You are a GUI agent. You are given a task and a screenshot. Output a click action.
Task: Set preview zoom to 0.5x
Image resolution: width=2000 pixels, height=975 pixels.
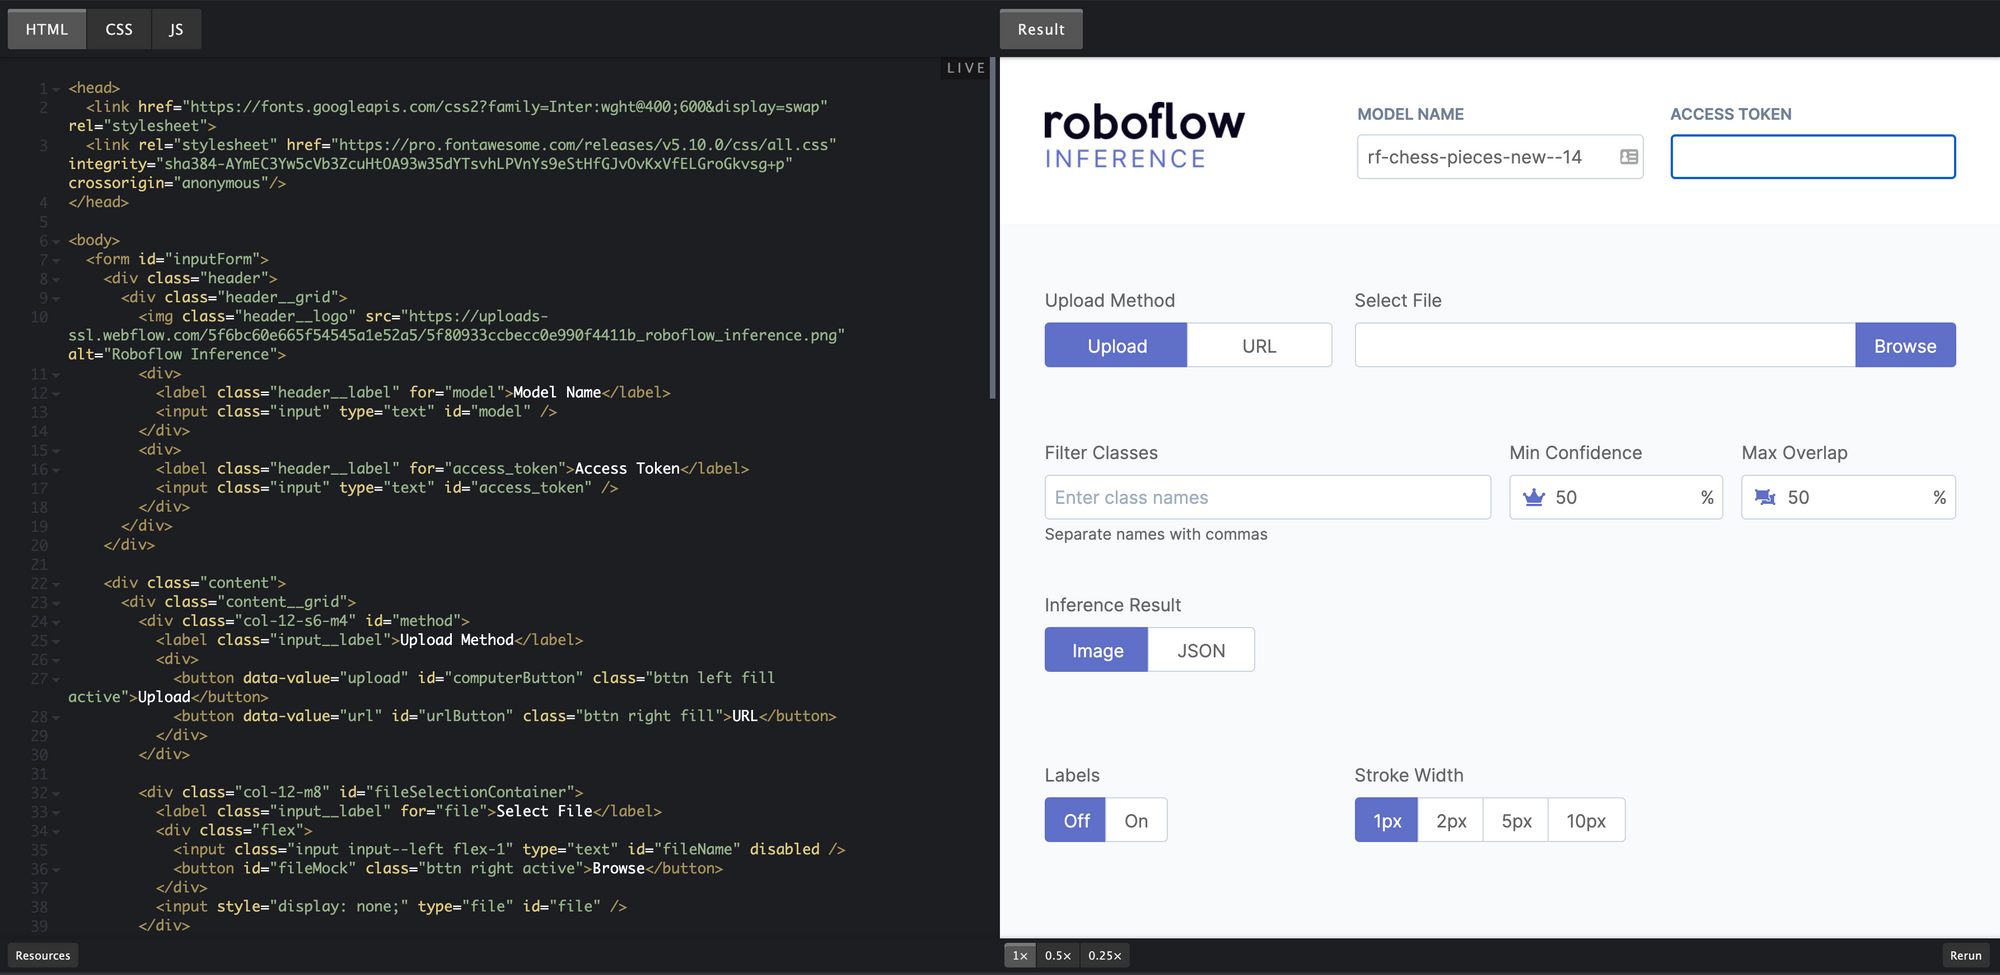pos(1057,955)
